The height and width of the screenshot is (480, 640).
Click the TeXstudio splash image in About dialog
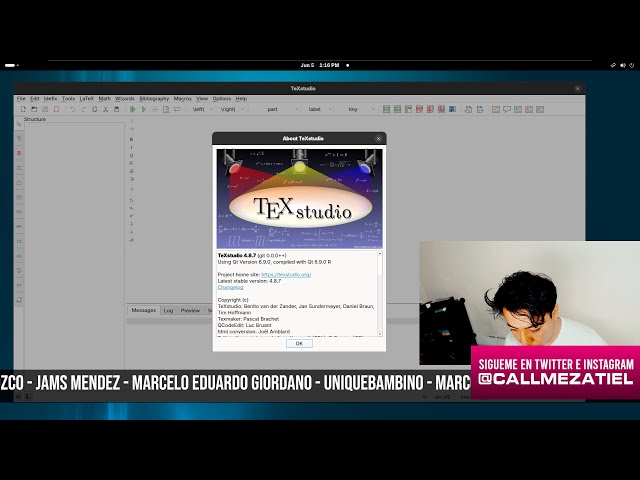(x=299, y=199)
